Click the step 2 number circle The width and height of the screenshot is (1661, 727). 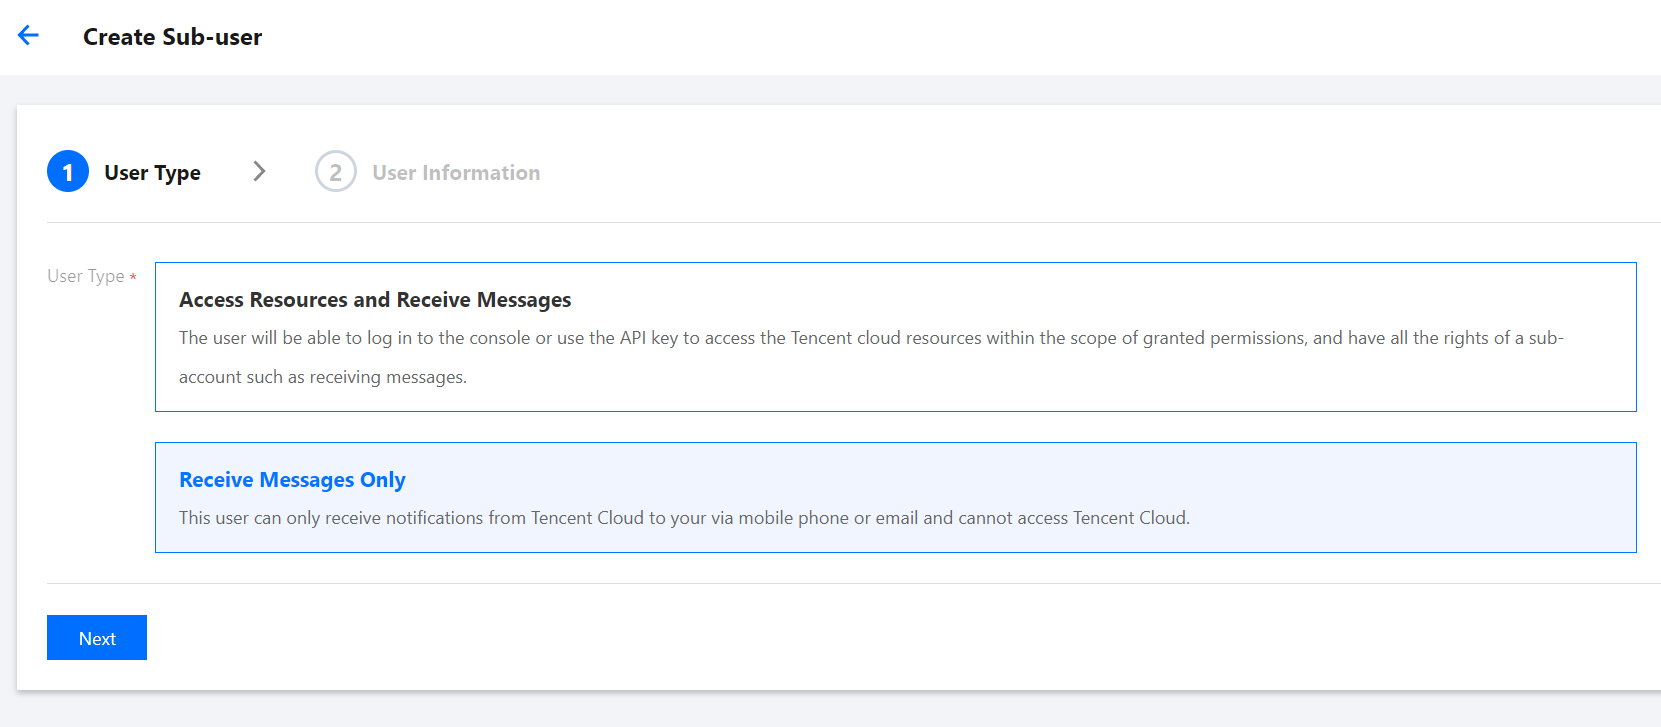click(336, 172)
